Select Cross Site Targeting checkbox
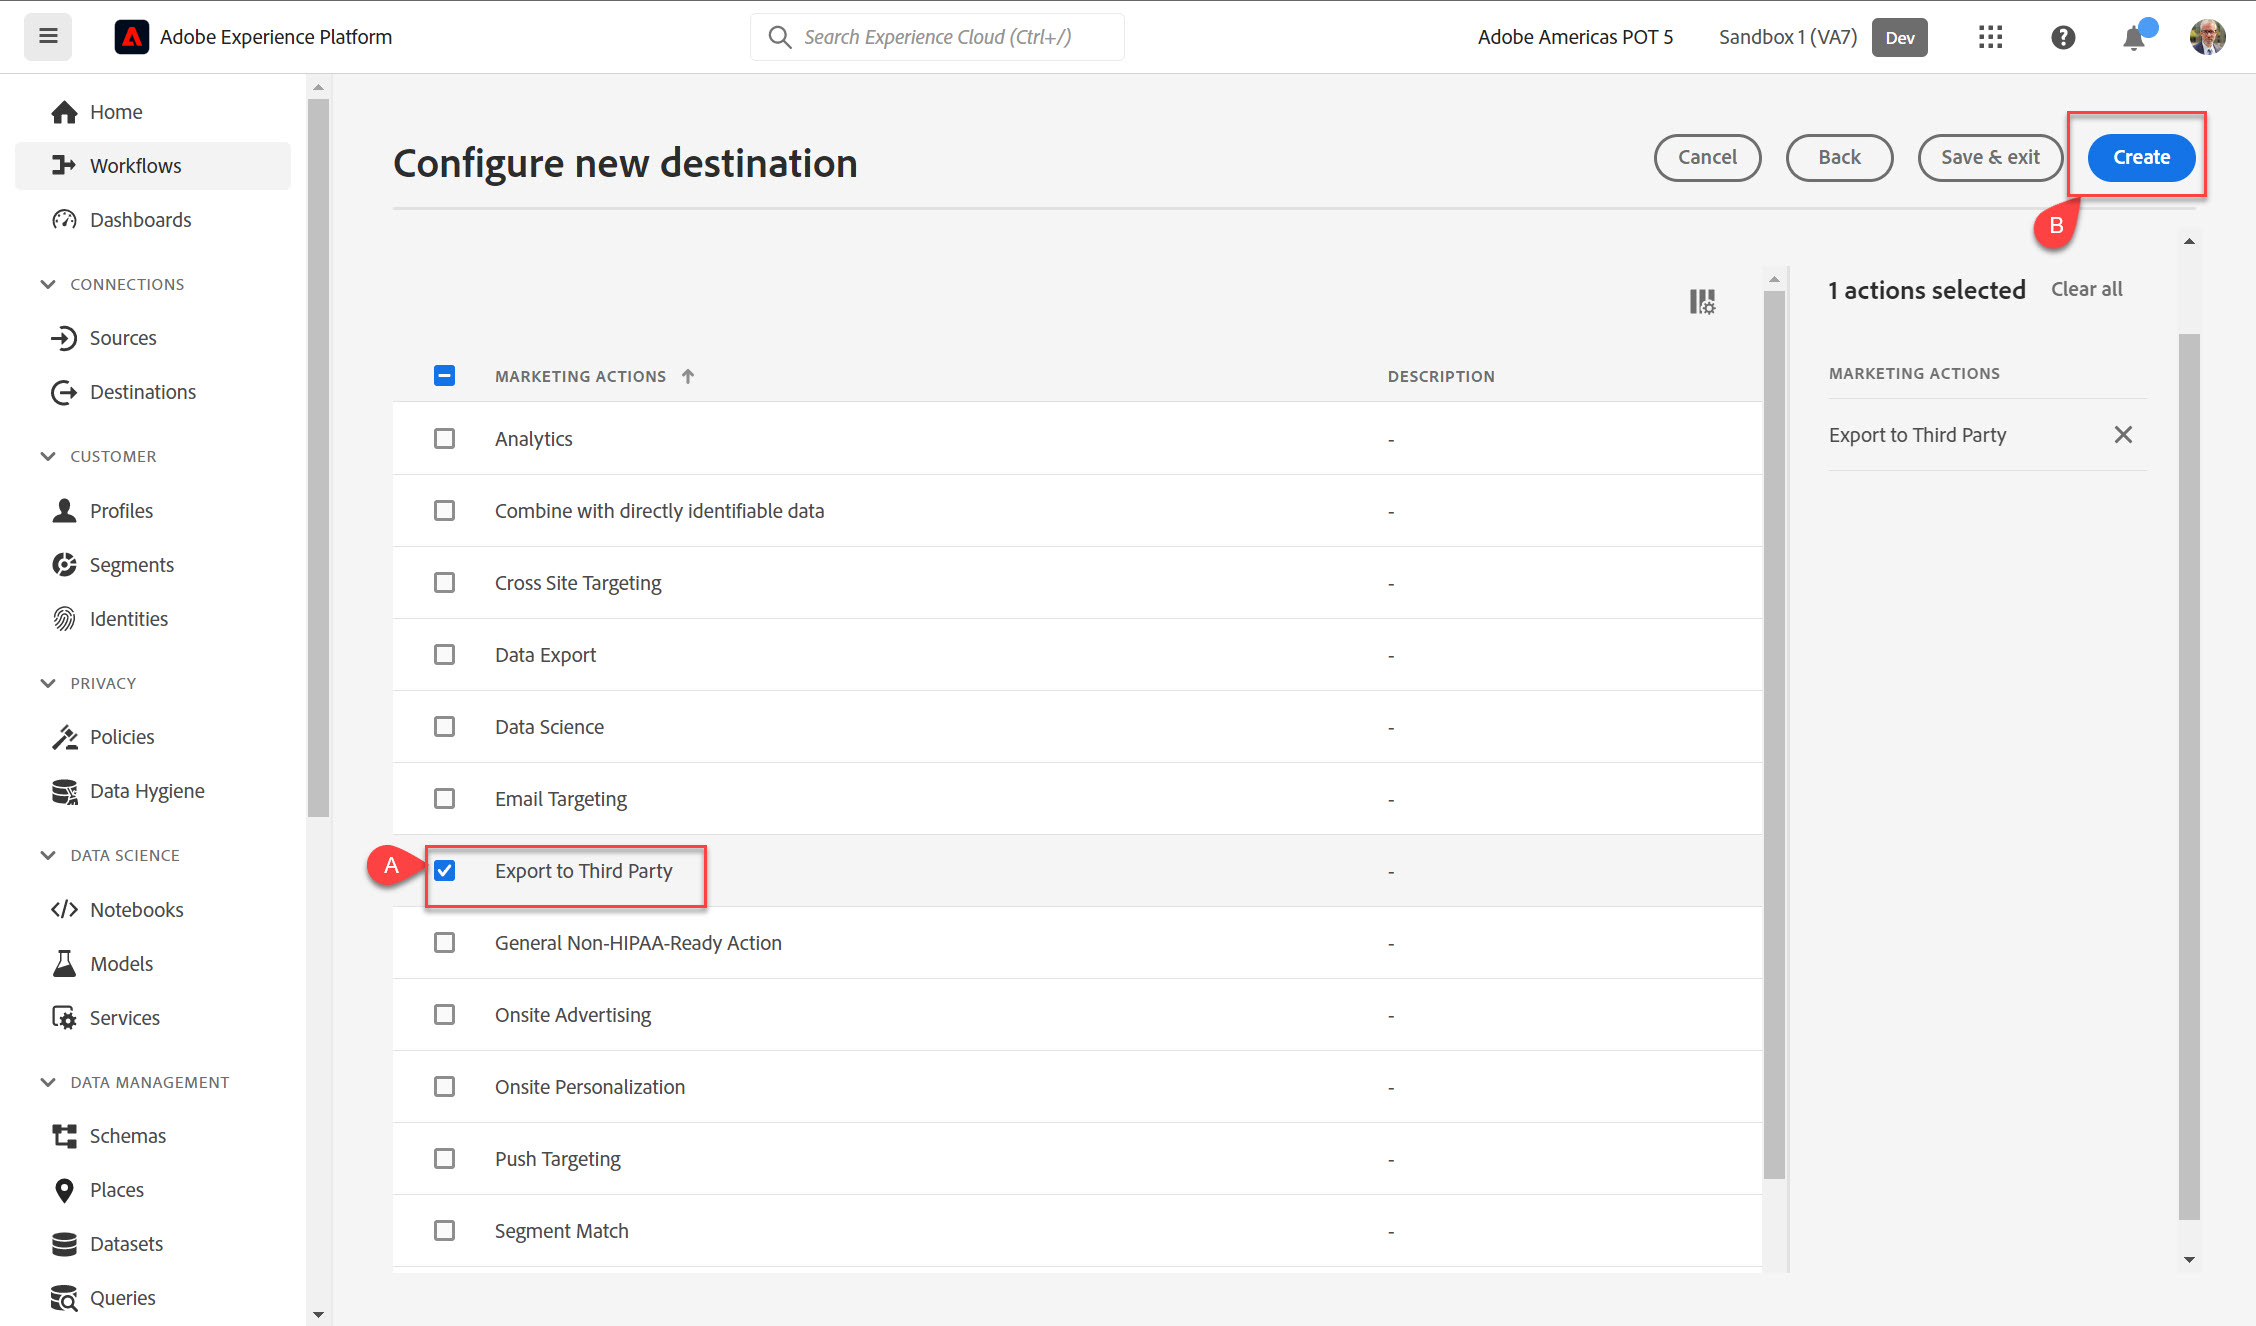Viewport: 2256px width, 1326px height. [444, 583]
